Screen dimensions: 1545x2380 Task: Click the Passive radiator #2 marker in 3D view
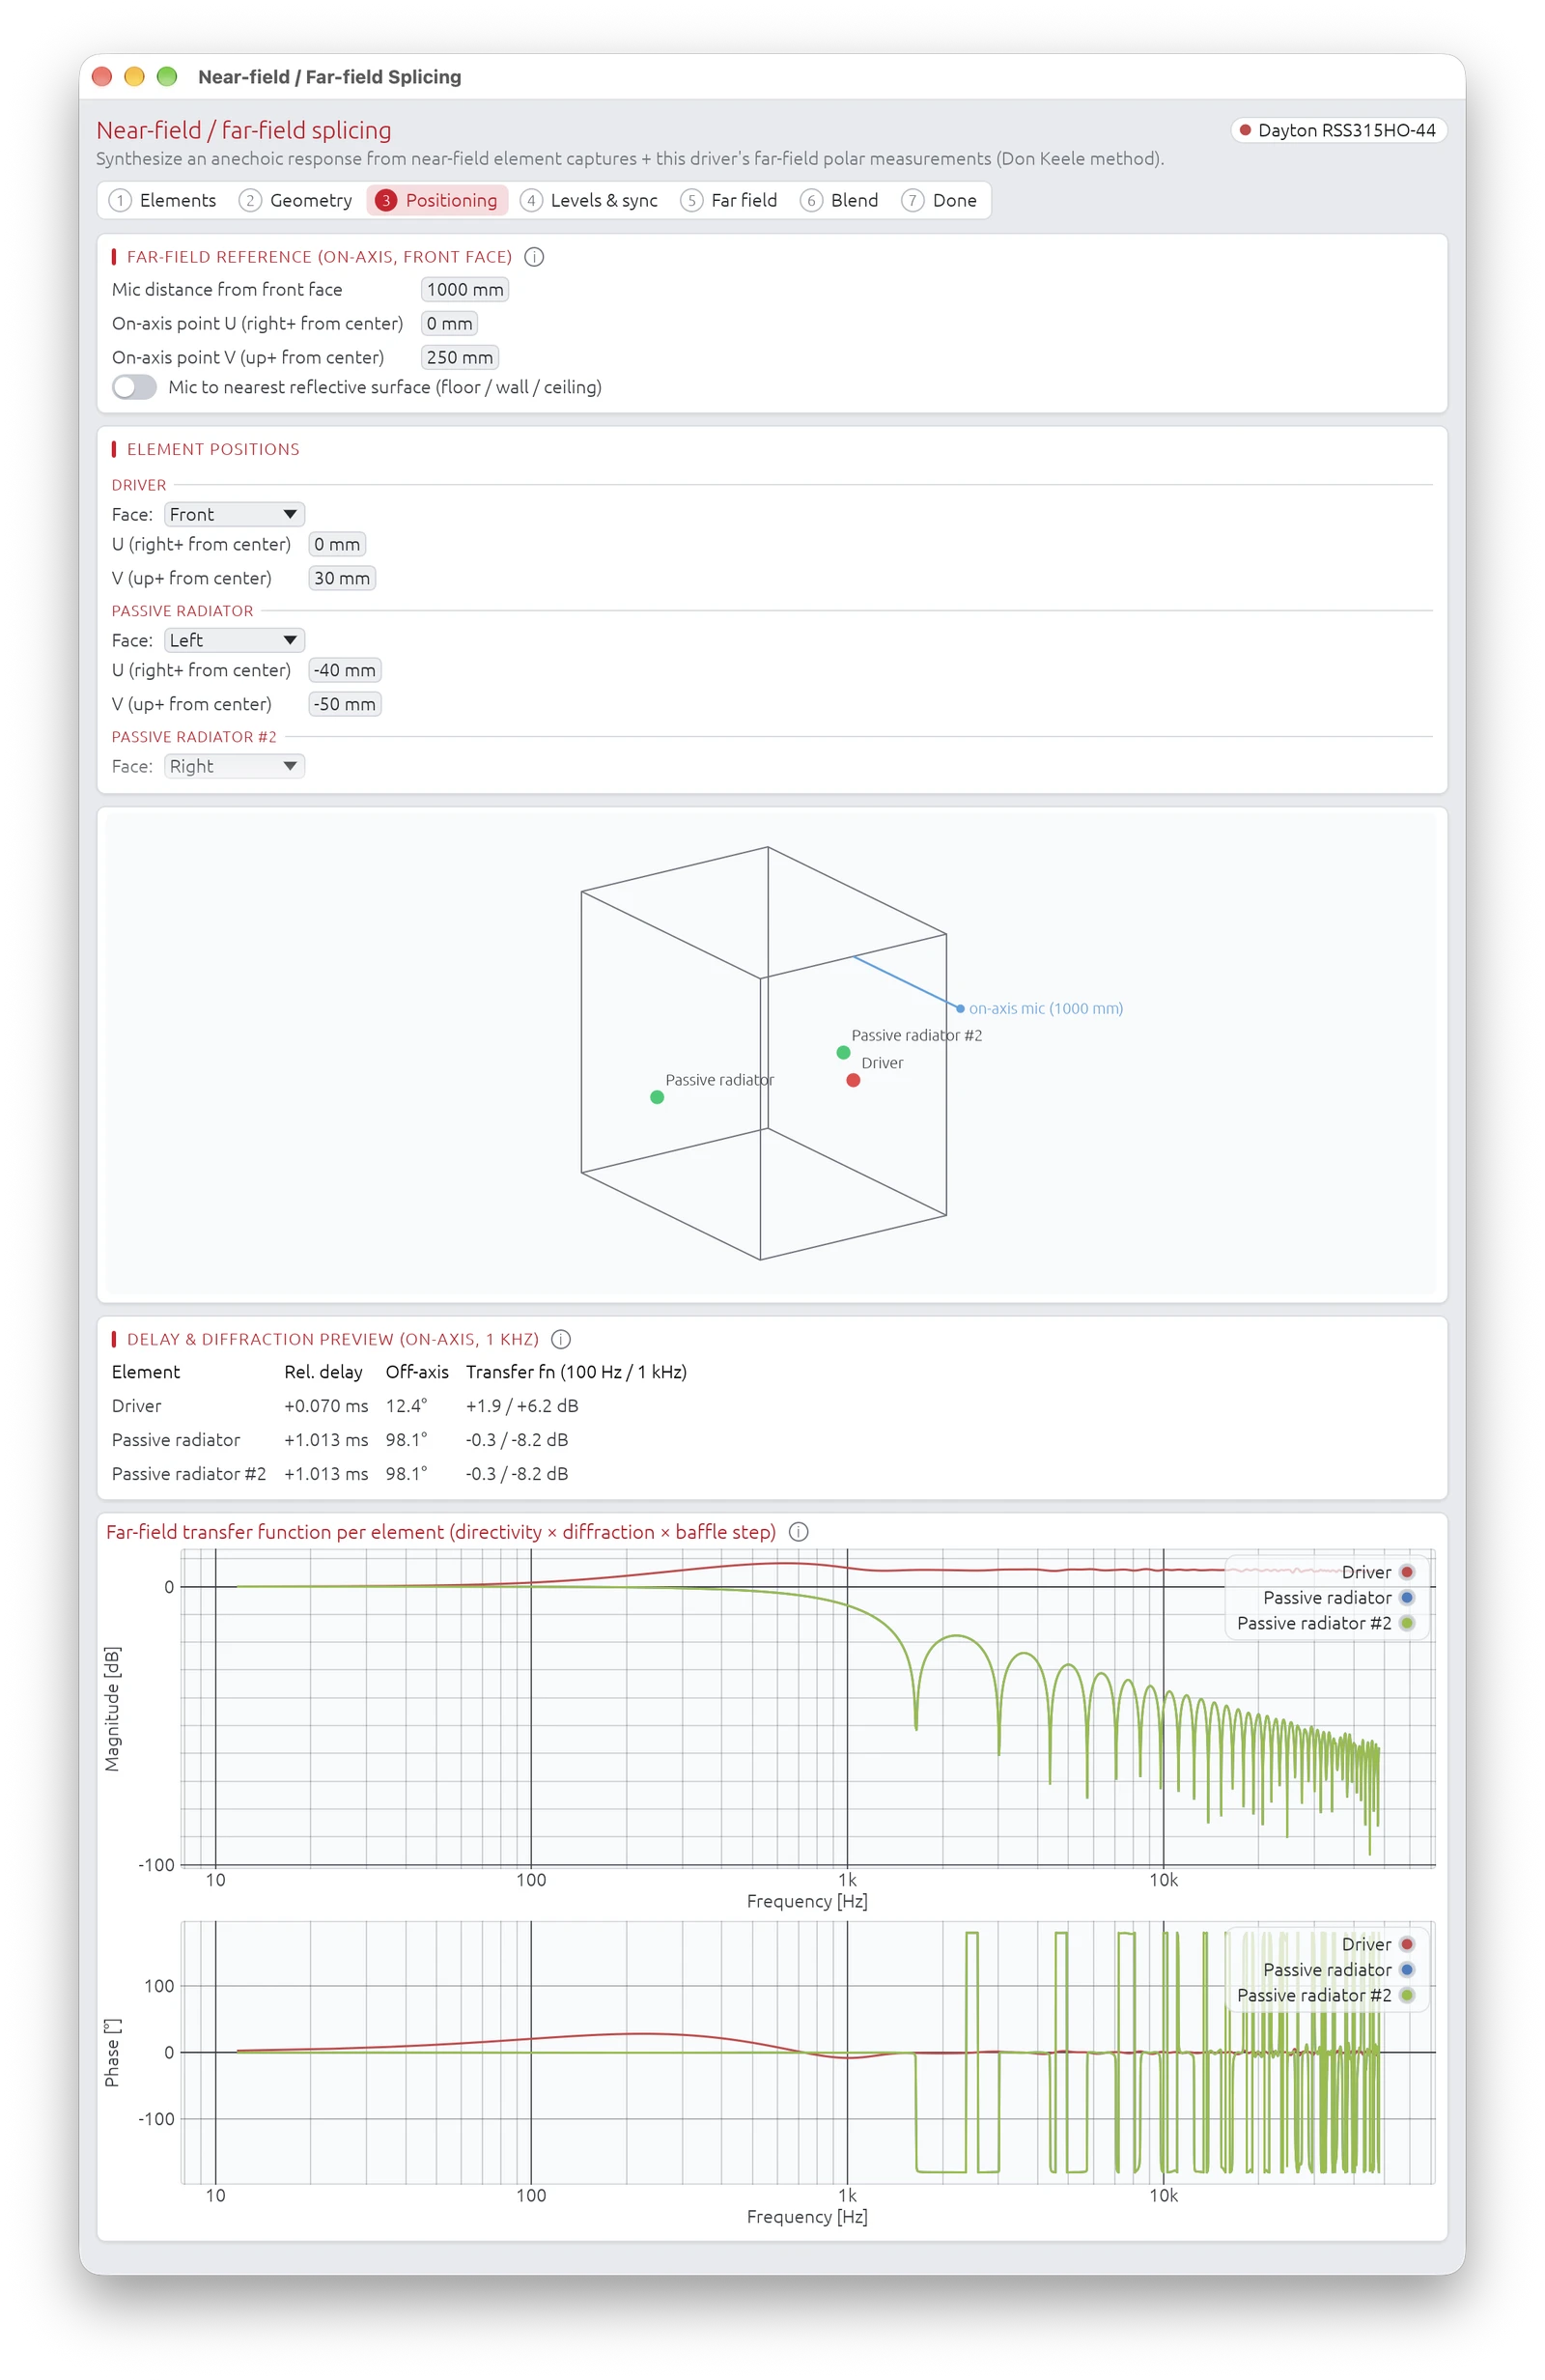[843, 1052]
